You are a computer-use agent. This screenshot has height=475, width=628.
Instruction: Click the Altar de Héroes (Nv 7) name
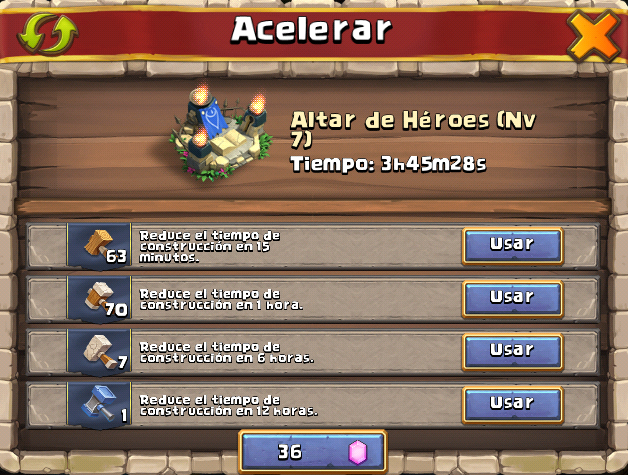tap(413, 129)
